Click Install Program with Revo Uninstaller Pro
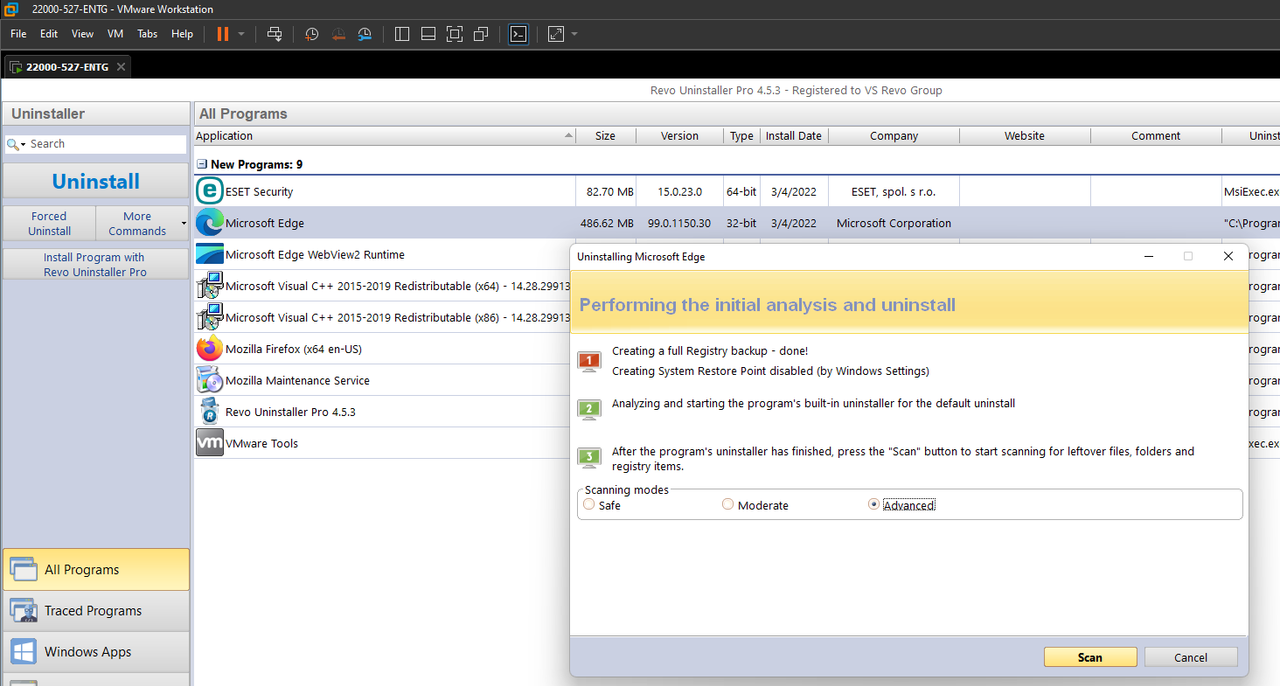 point(95,264)
